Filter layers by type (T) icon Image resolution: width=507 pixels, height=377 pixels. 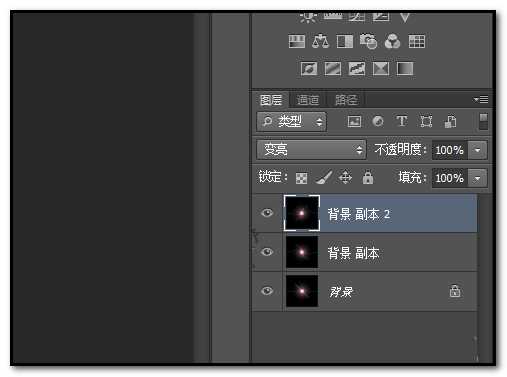pyautogui.click(x=402, y=121)
